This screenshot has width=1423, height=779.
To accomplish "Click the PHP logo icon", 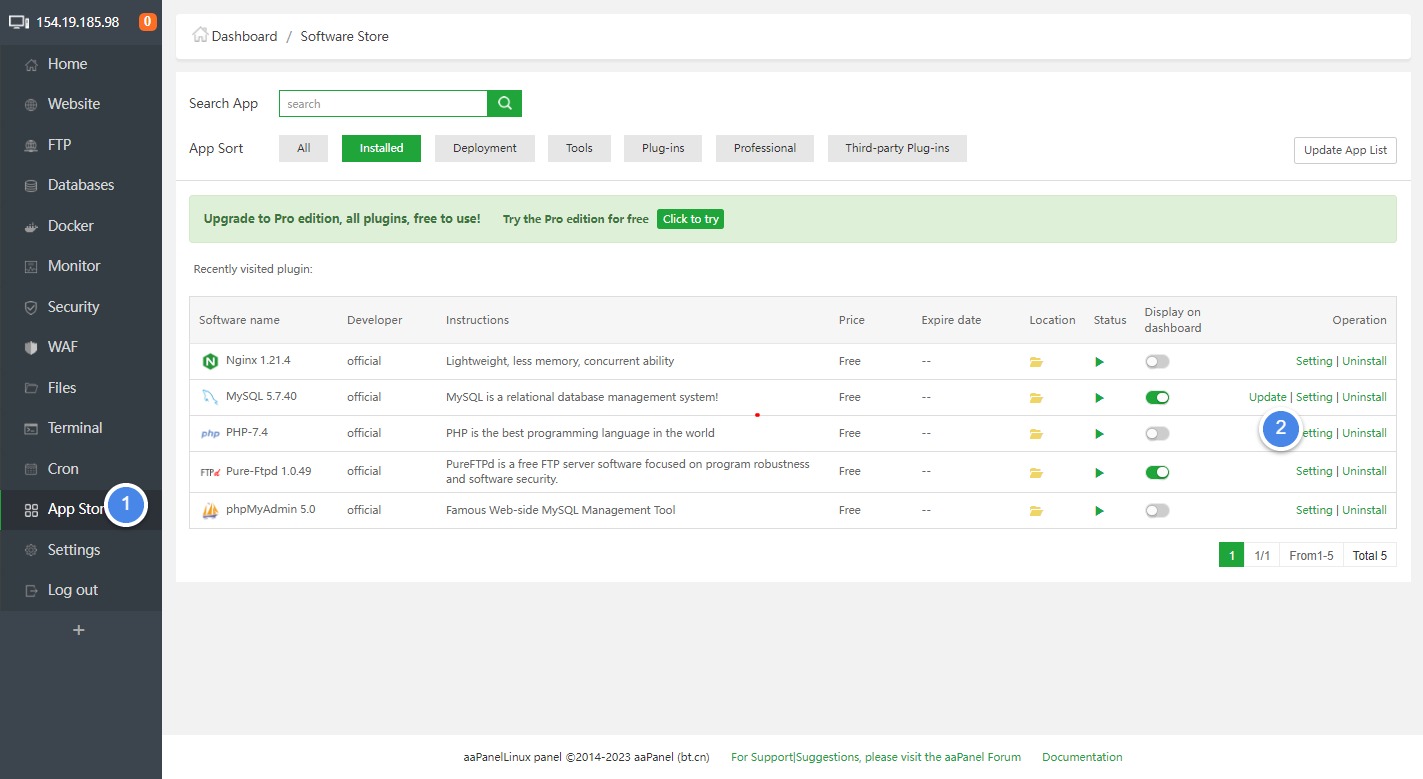I will tap(210, 434).
